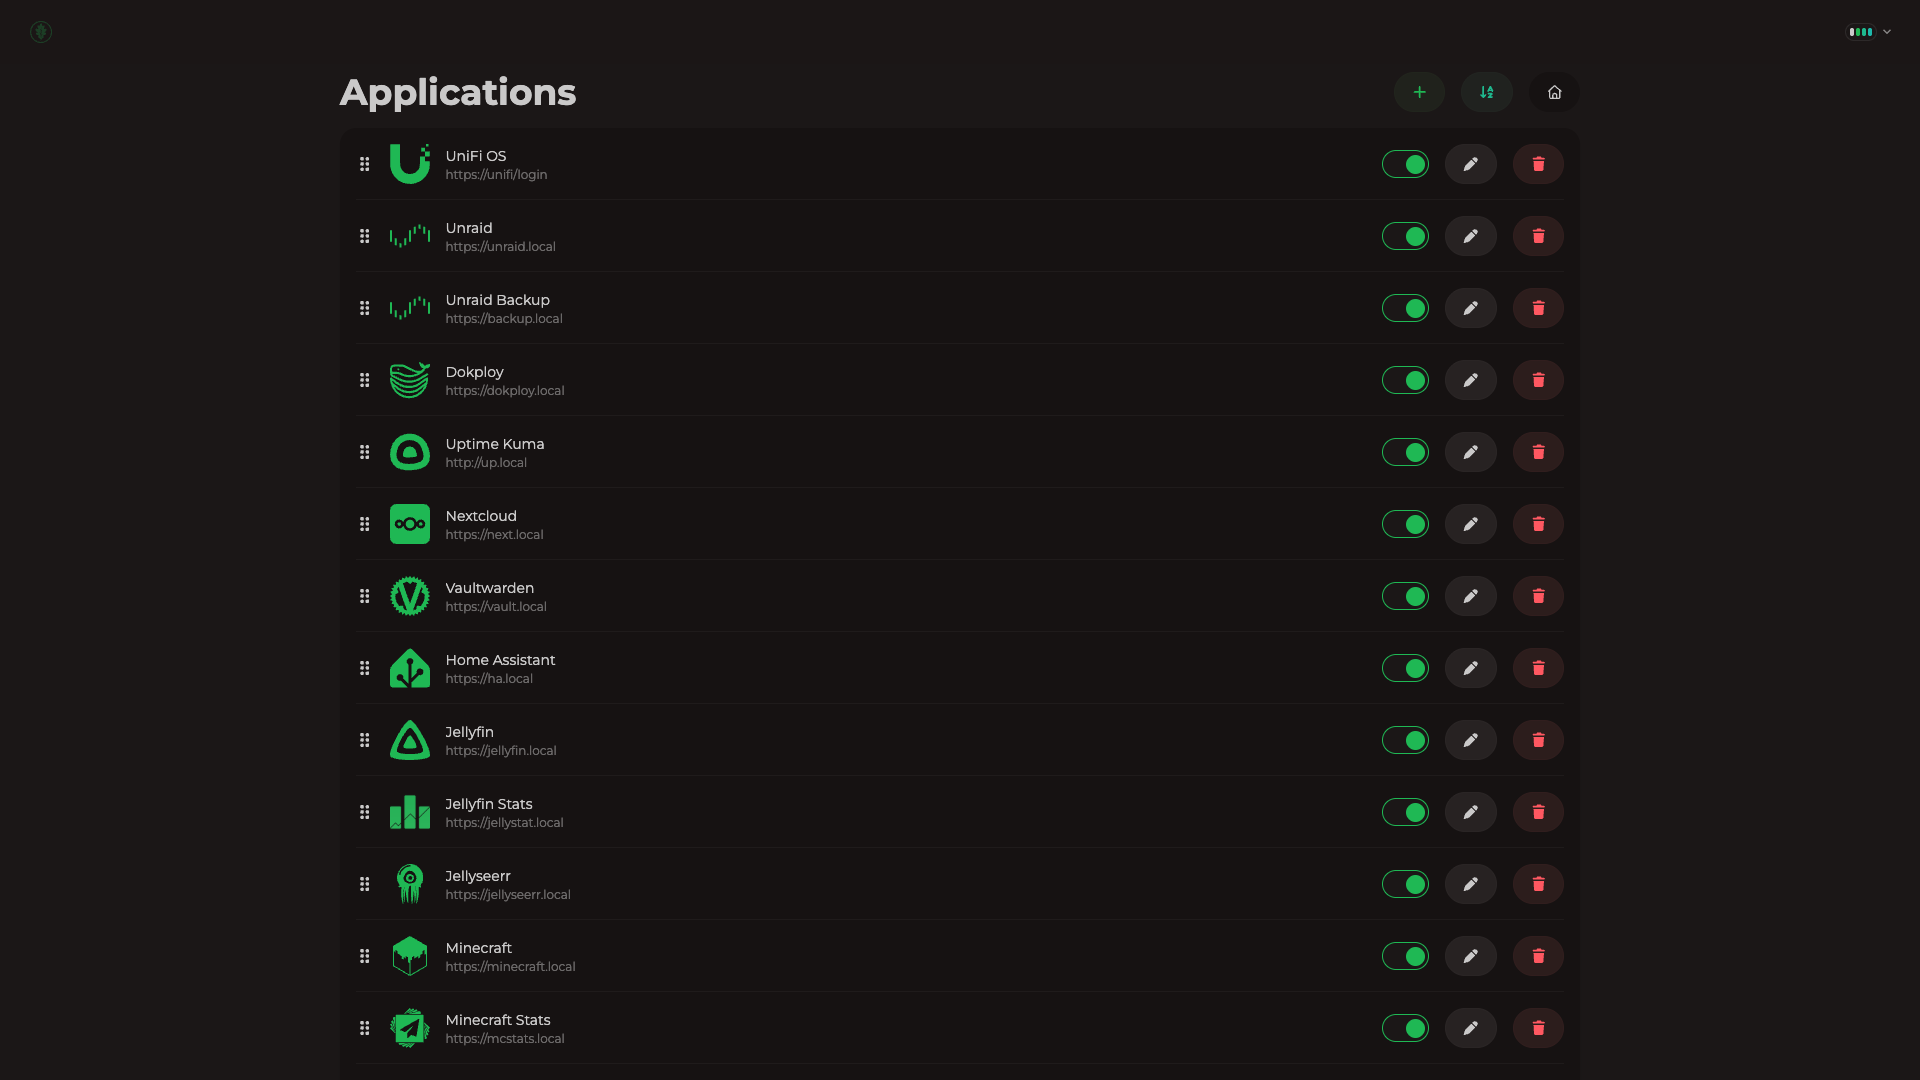The height and width of the screenshot is (1080, 1920).
Task: Click the Jellyfin row drag handle
Action: 365,740
